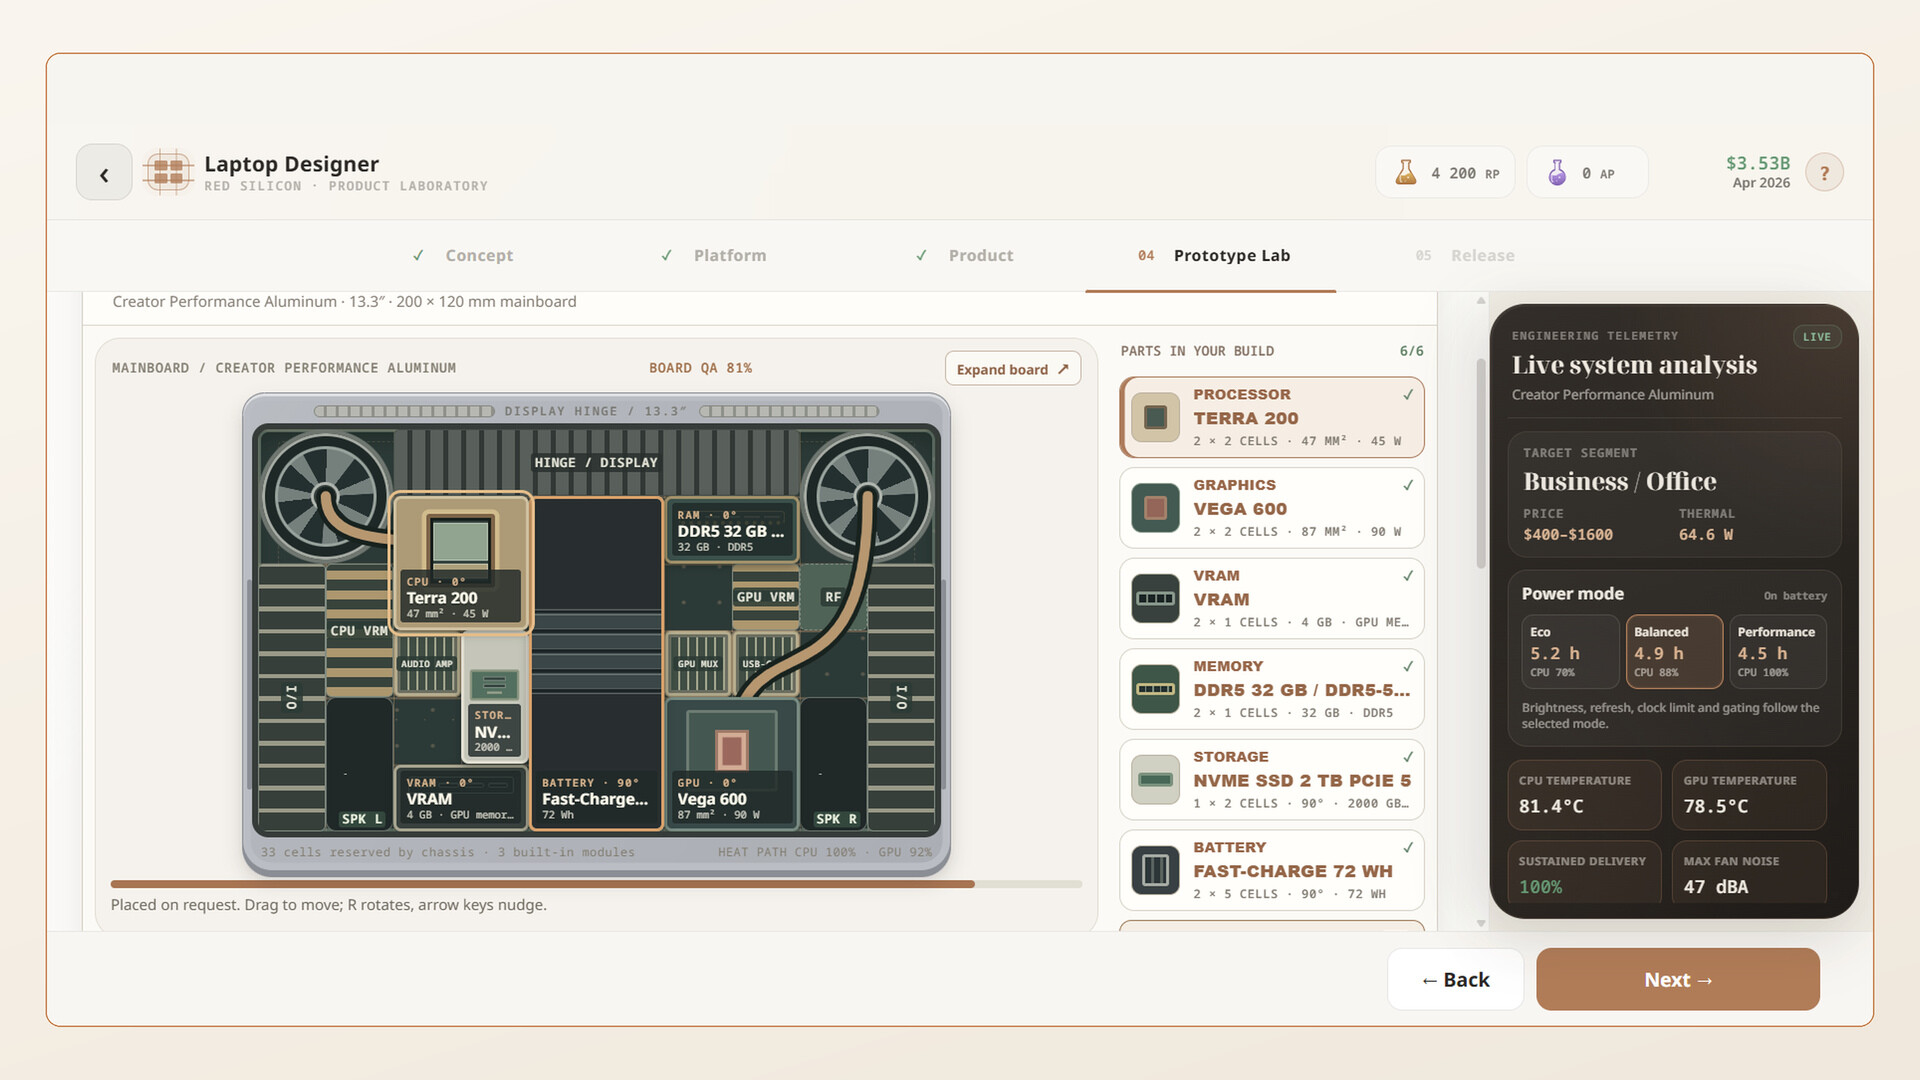
Task: Select Eco power mode
Action: coord(1569,652)
